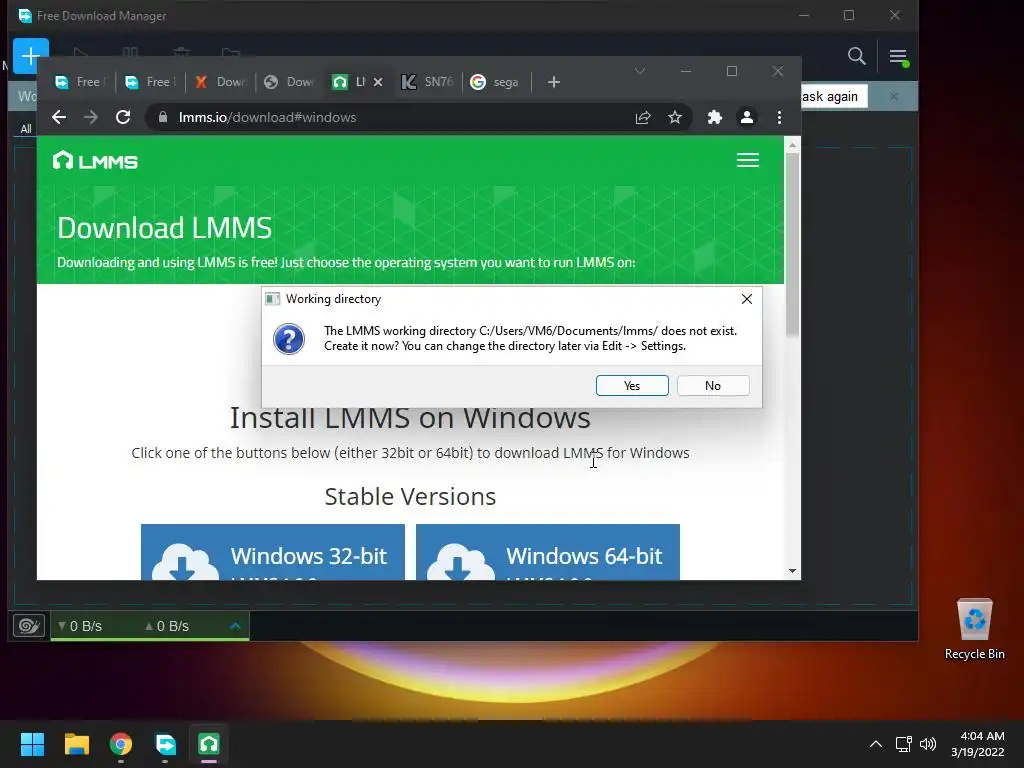Close the Working directory dialog

coord(746,299)
